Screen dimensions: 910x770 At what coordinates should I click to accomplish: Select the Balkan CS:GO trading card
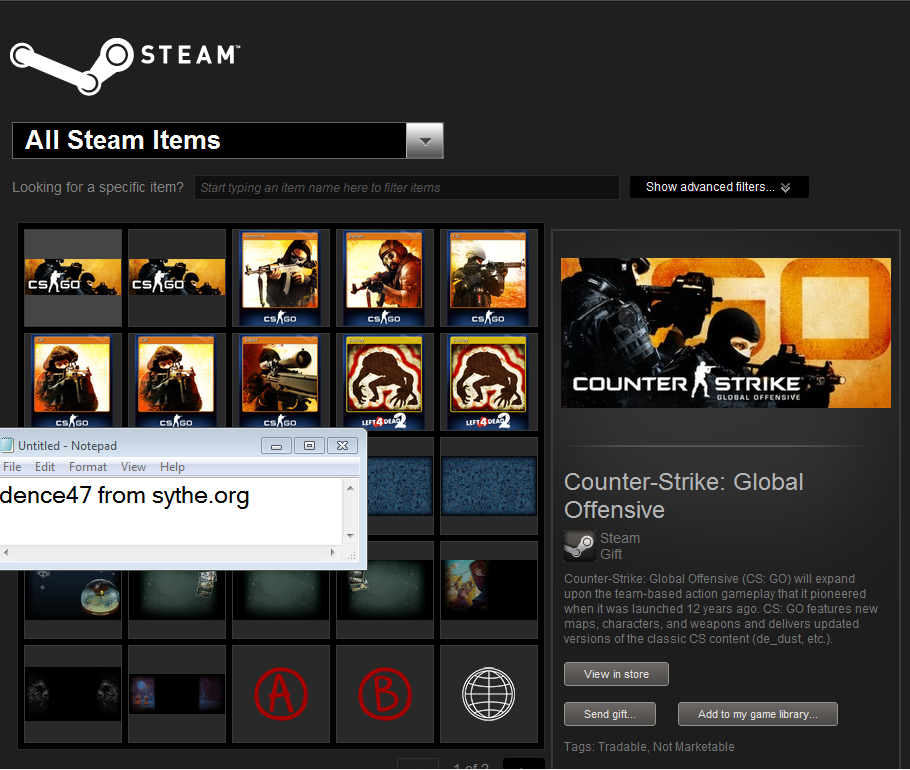[x=385, y=277]
